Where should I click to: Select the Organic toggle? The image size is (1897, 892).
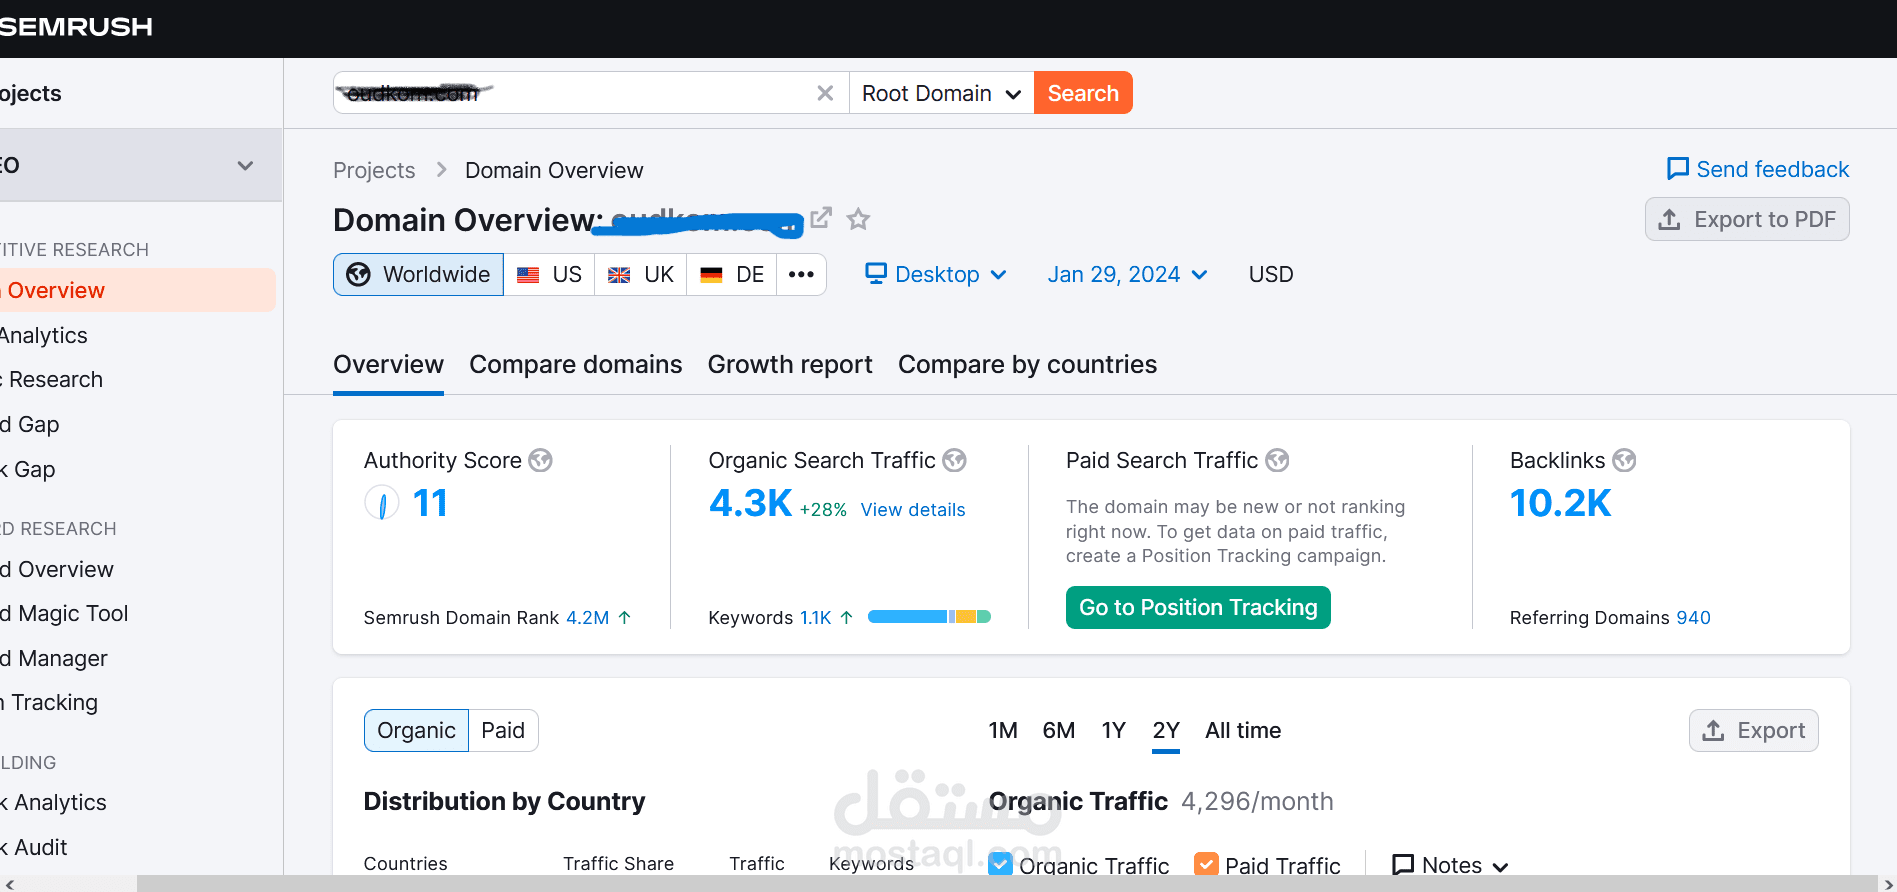click(416, 730)
